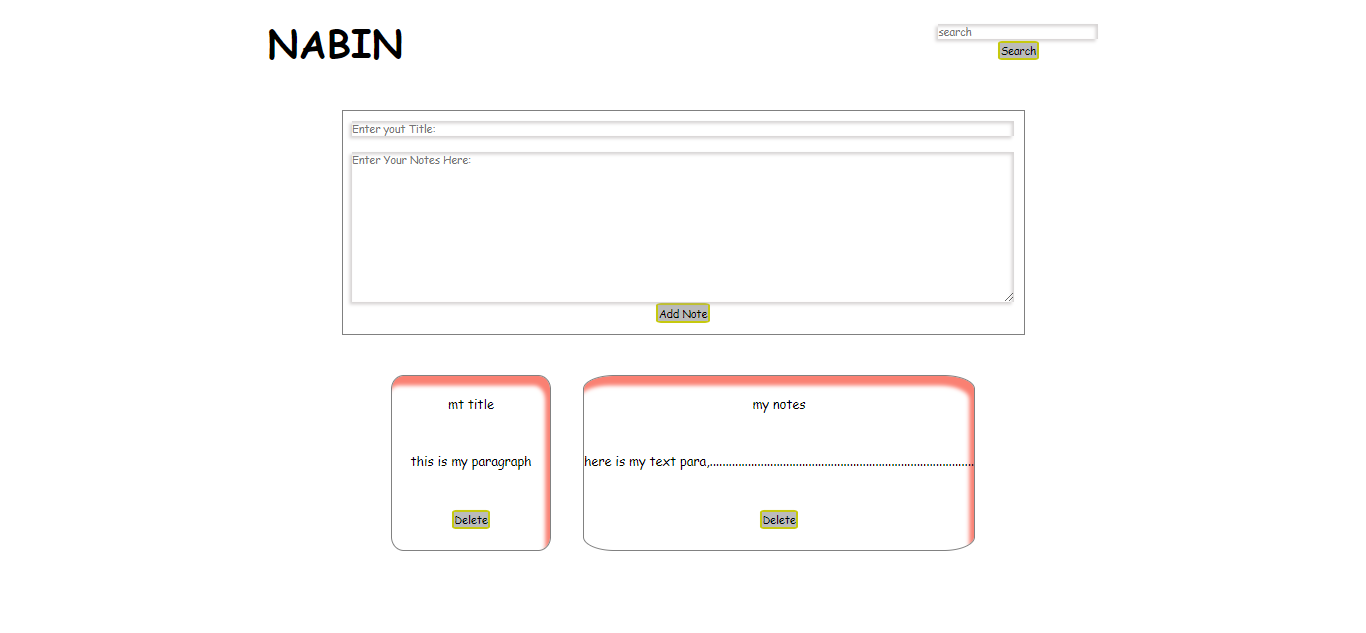
Task: Select the 'mt title' note heading
Action: [x=471, y=405]
